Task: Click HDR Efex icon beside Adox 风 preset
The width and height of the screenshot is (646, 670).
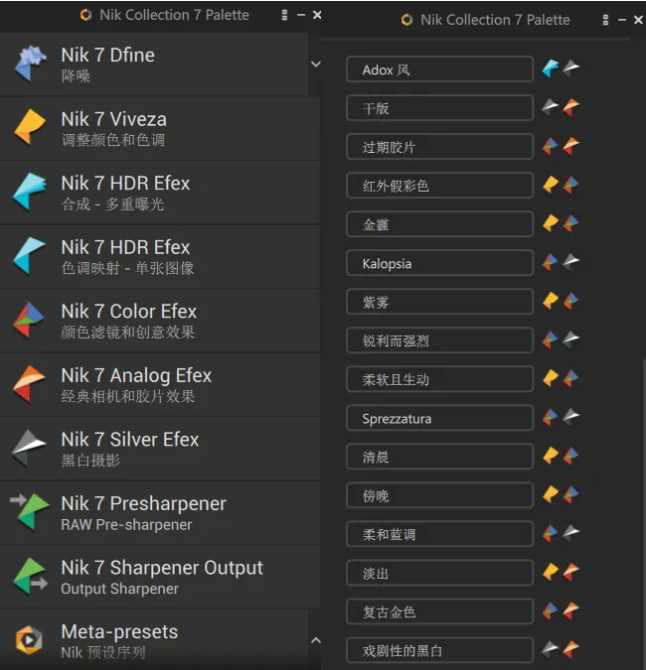Action: click(550, 68)
